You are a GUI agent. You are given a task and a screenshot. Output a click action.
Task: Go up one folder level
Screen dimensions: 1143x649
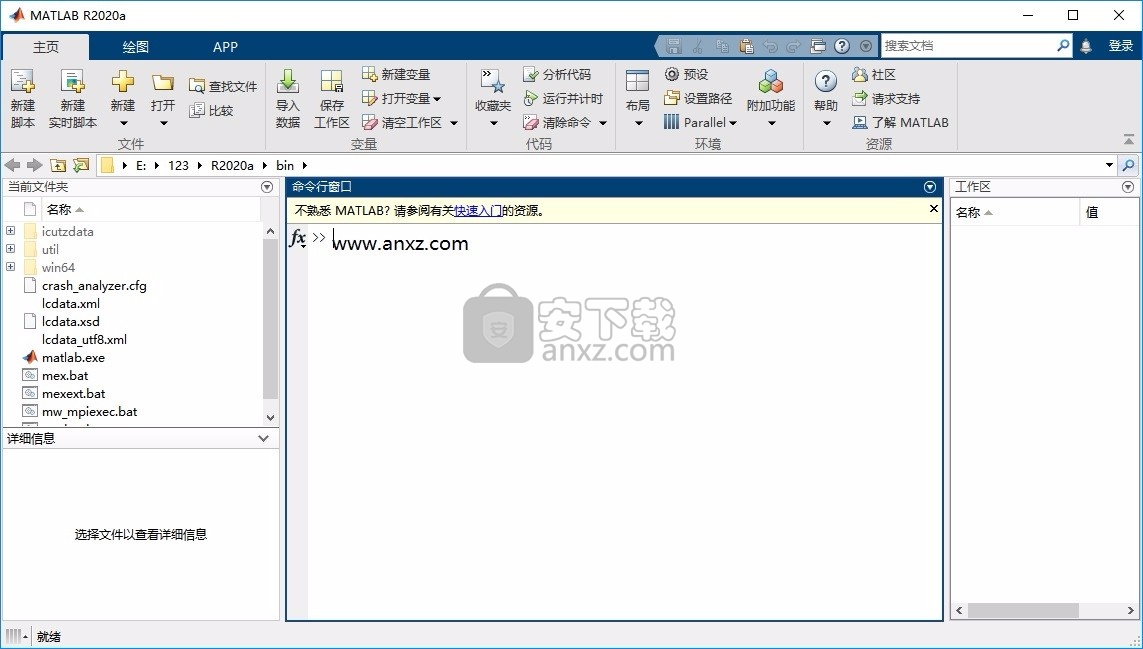pyautogui.click(x=58, y=166)
